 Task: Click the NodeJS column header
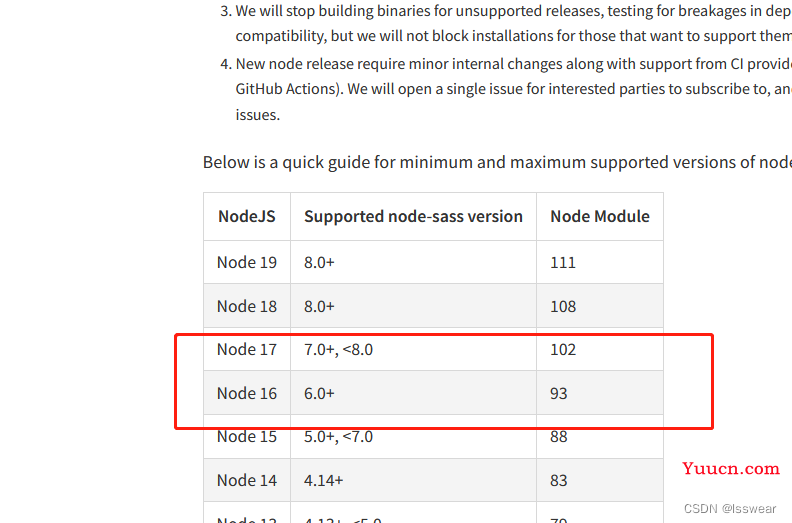click(246, 216)
